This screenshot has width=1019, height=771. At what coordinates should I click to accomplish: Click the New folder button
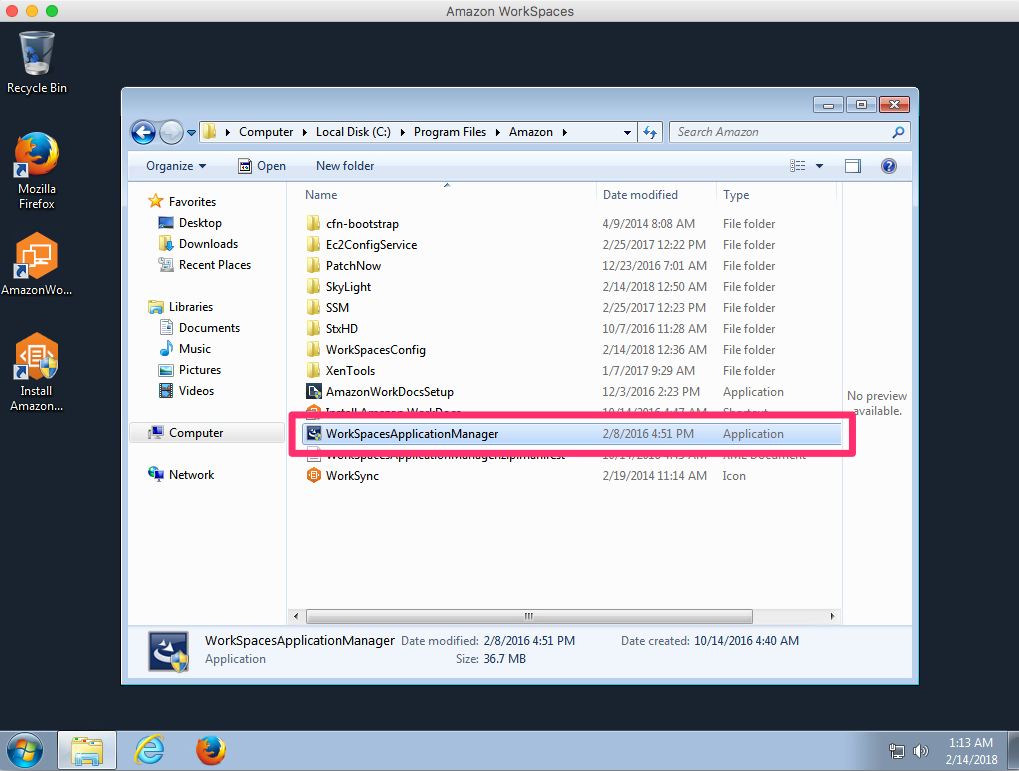pyautogui.click(x=344, y=165)
